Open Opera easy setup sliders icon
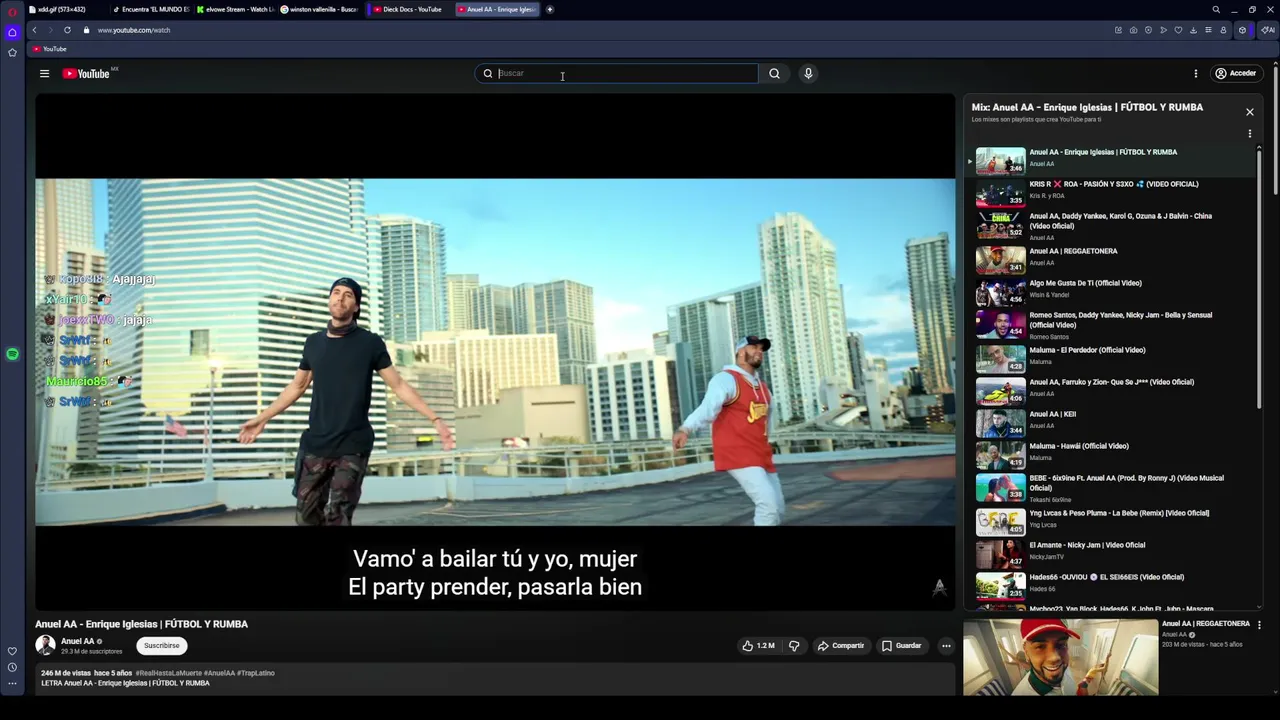 pyautogui.click(x=1208, y=30)
